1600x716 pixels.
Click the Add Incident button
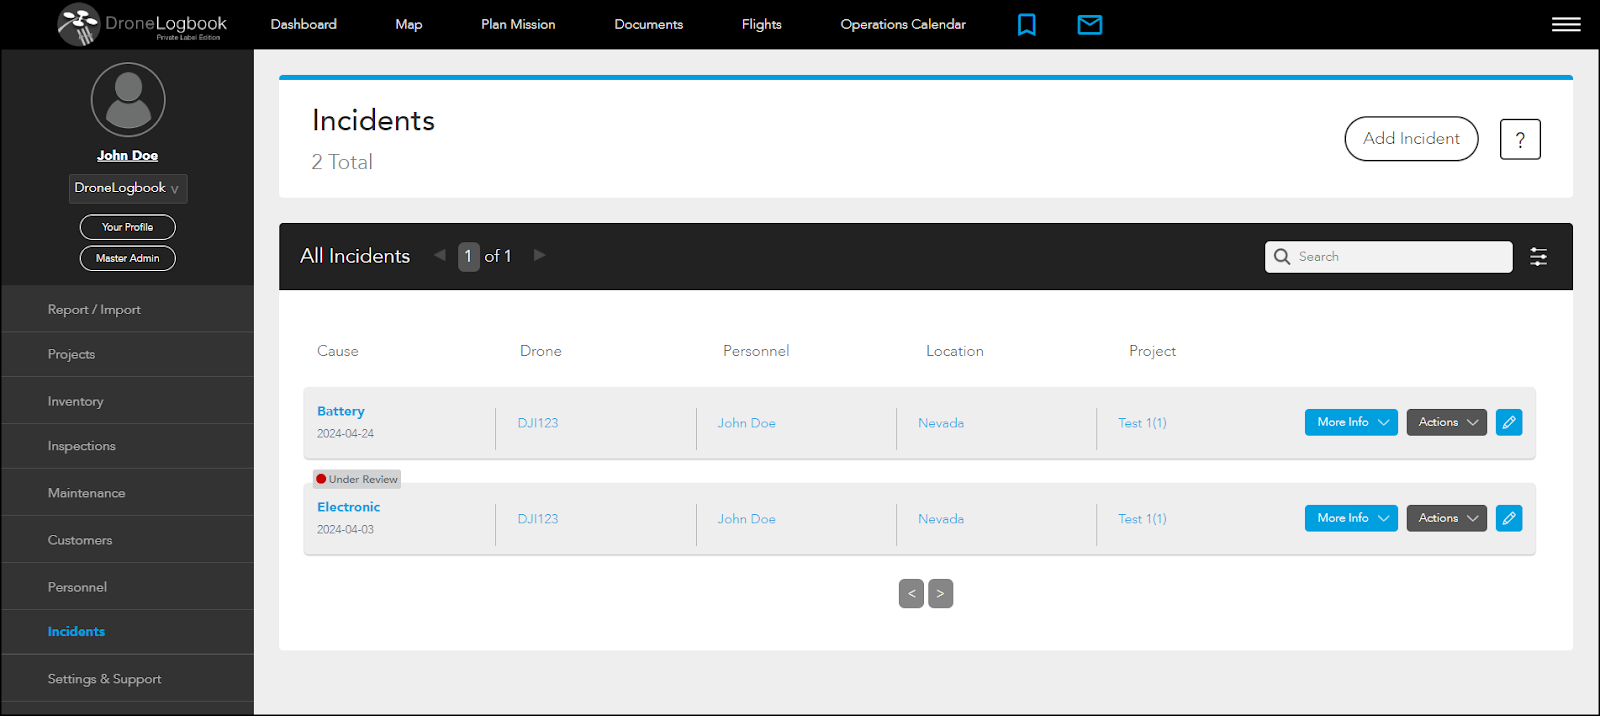click(1411, 139)
